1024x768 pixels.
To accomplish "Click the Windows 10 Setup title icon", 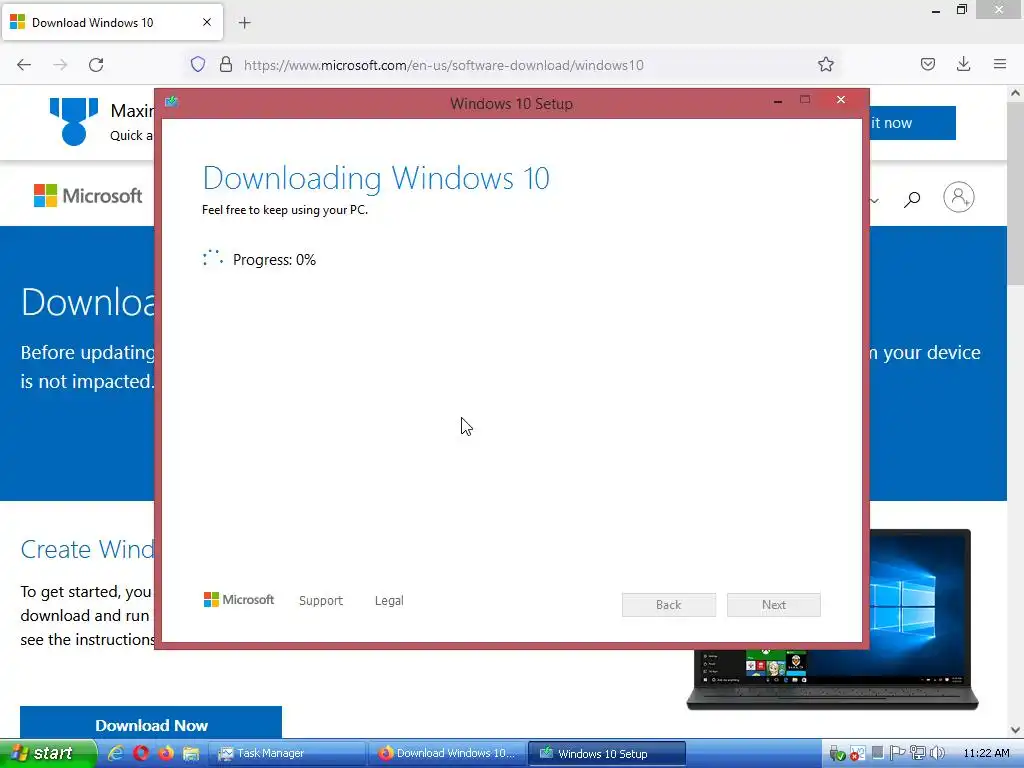I will (172, 101).
